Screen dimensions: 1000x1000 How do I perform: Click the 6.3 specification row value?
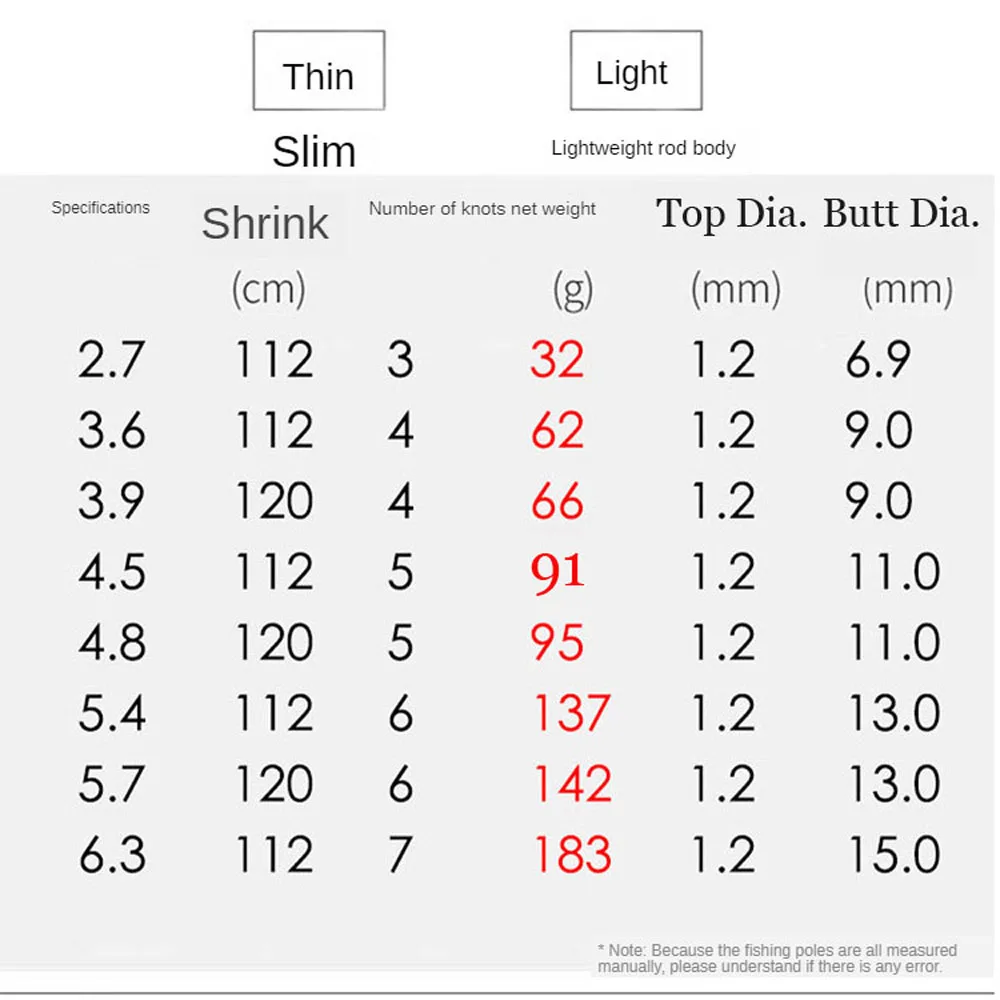click(112, 856)
